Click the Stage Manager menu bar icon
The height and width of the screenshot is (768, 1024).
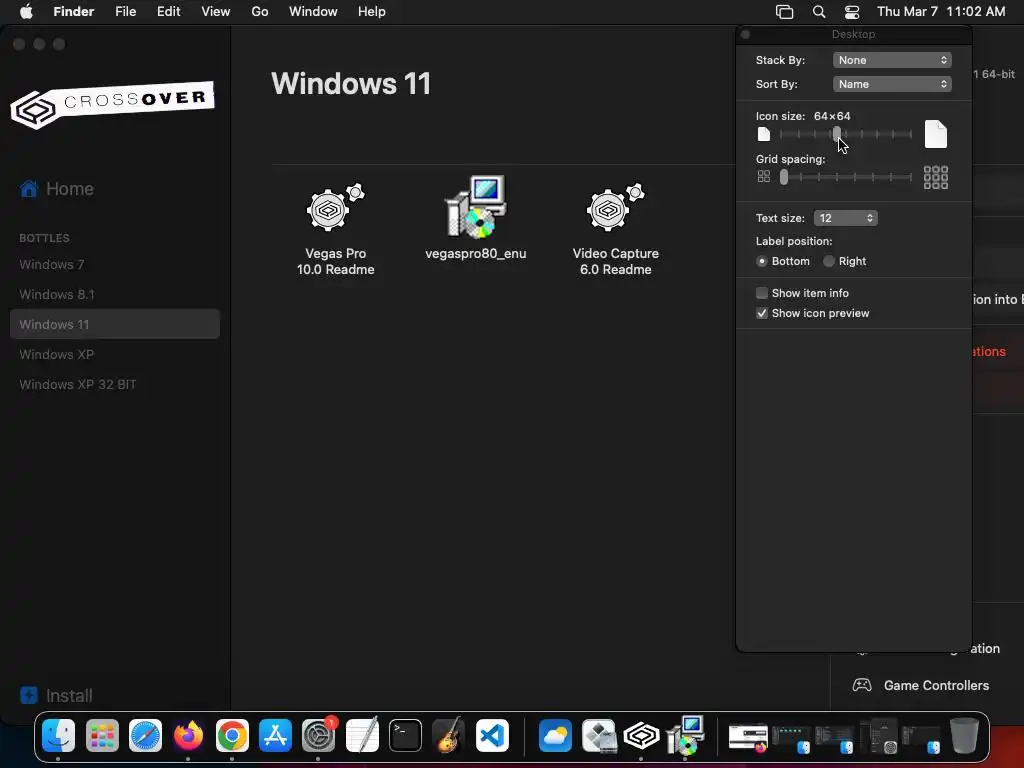click(x=784, y=12)
